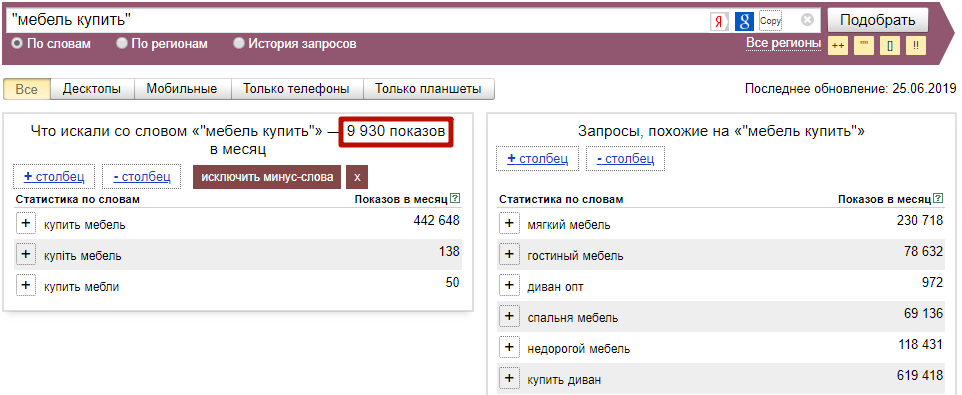Add 'купить мебель' with its plus button
The image size is (962, 395).
click(26, 224)
